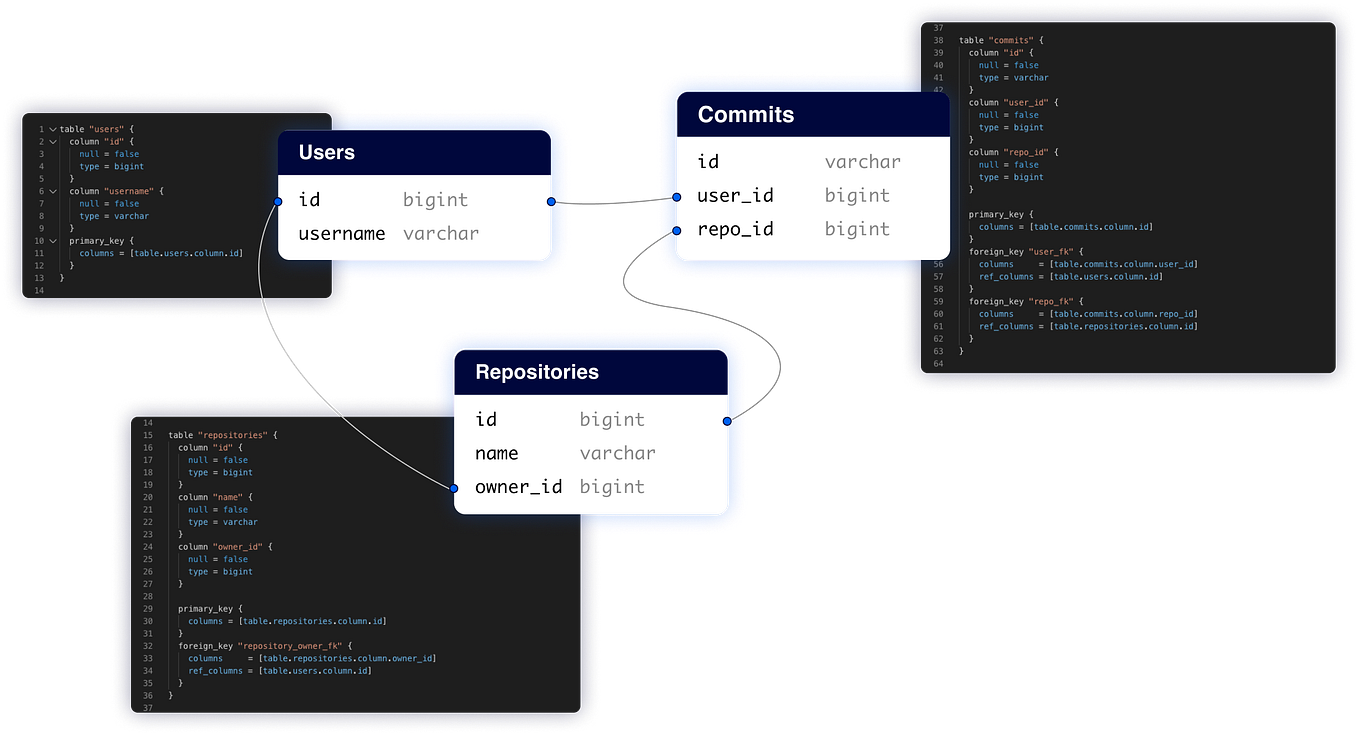Image resolution: width=1358 pixels, height=735 pixels.
Task: Click the connection dot on Users id row
Action: click(551, 201)
